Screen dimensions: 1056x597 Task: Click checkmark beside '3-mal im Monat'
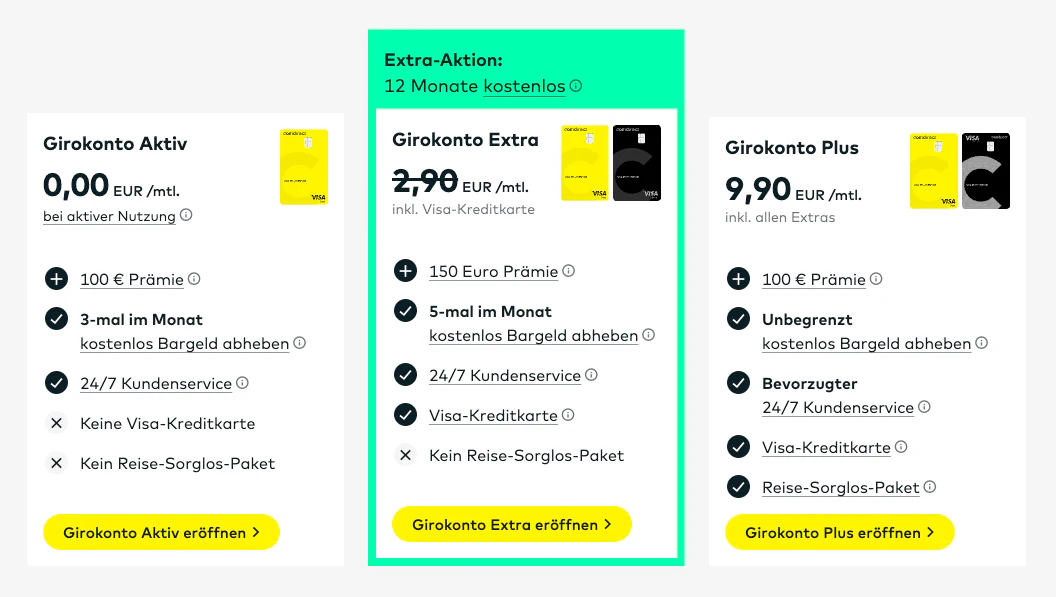coord(57,319)
